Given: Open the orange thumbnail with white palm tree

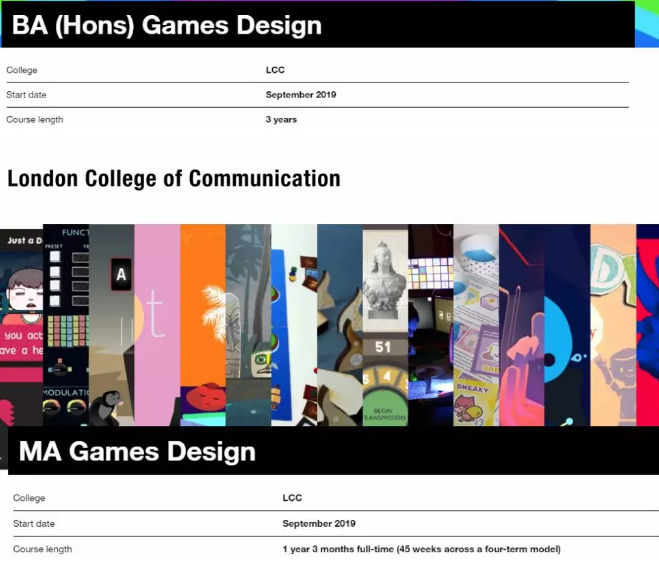Looking at the screenshot, I should [x=203, y=325].
